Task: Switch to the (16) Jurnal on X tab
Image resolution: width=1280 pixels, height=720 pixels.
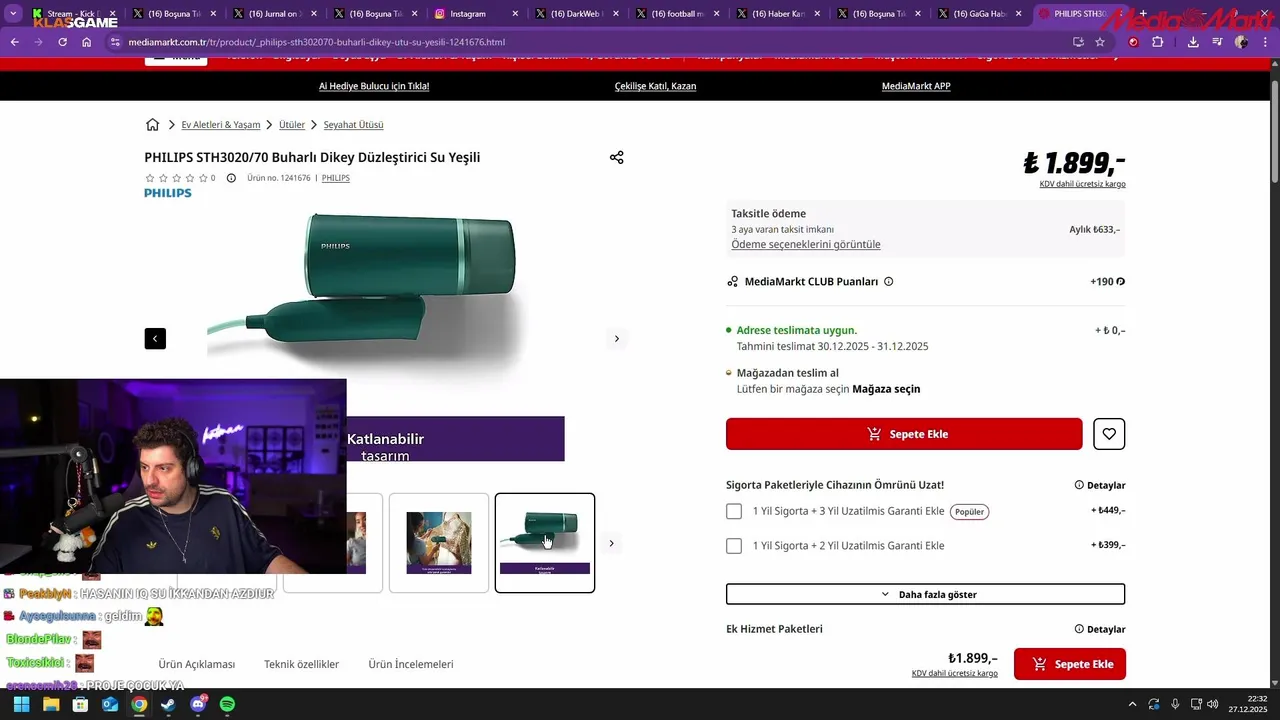Action: click(x=276, y=14)
